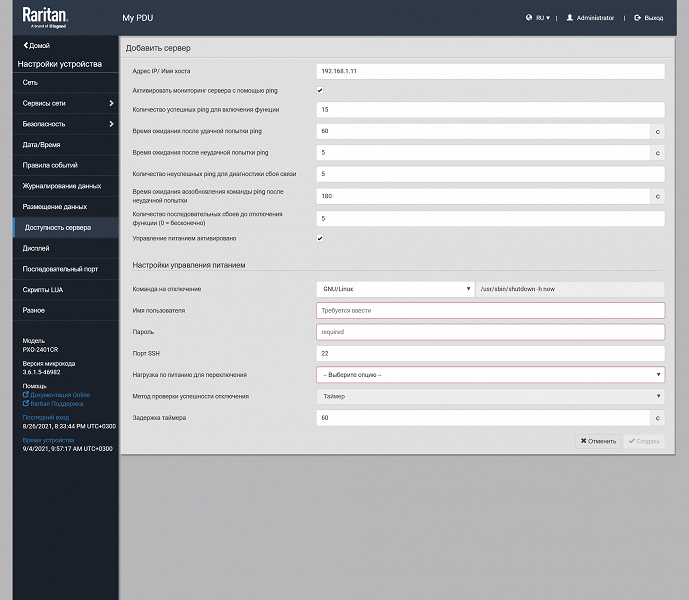The image size is (689, 600).
Task: Open the Таймер verification method dropdown
Action: [490, 396]
